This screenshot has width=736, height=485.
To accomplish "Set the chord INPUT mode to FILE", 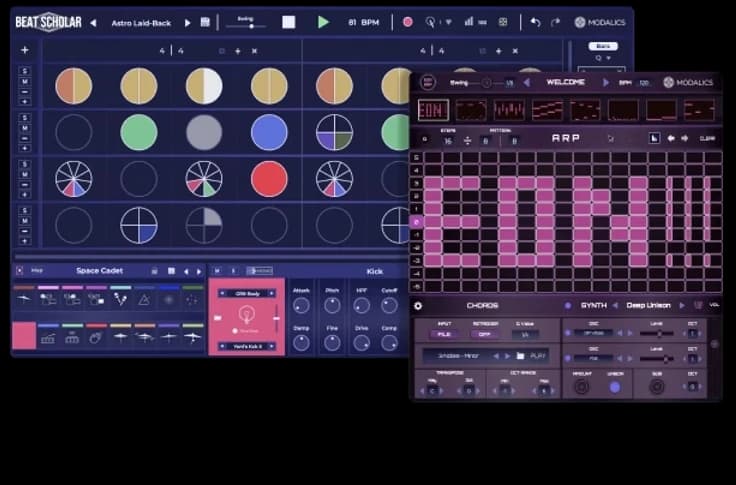I will pos(444,334).
